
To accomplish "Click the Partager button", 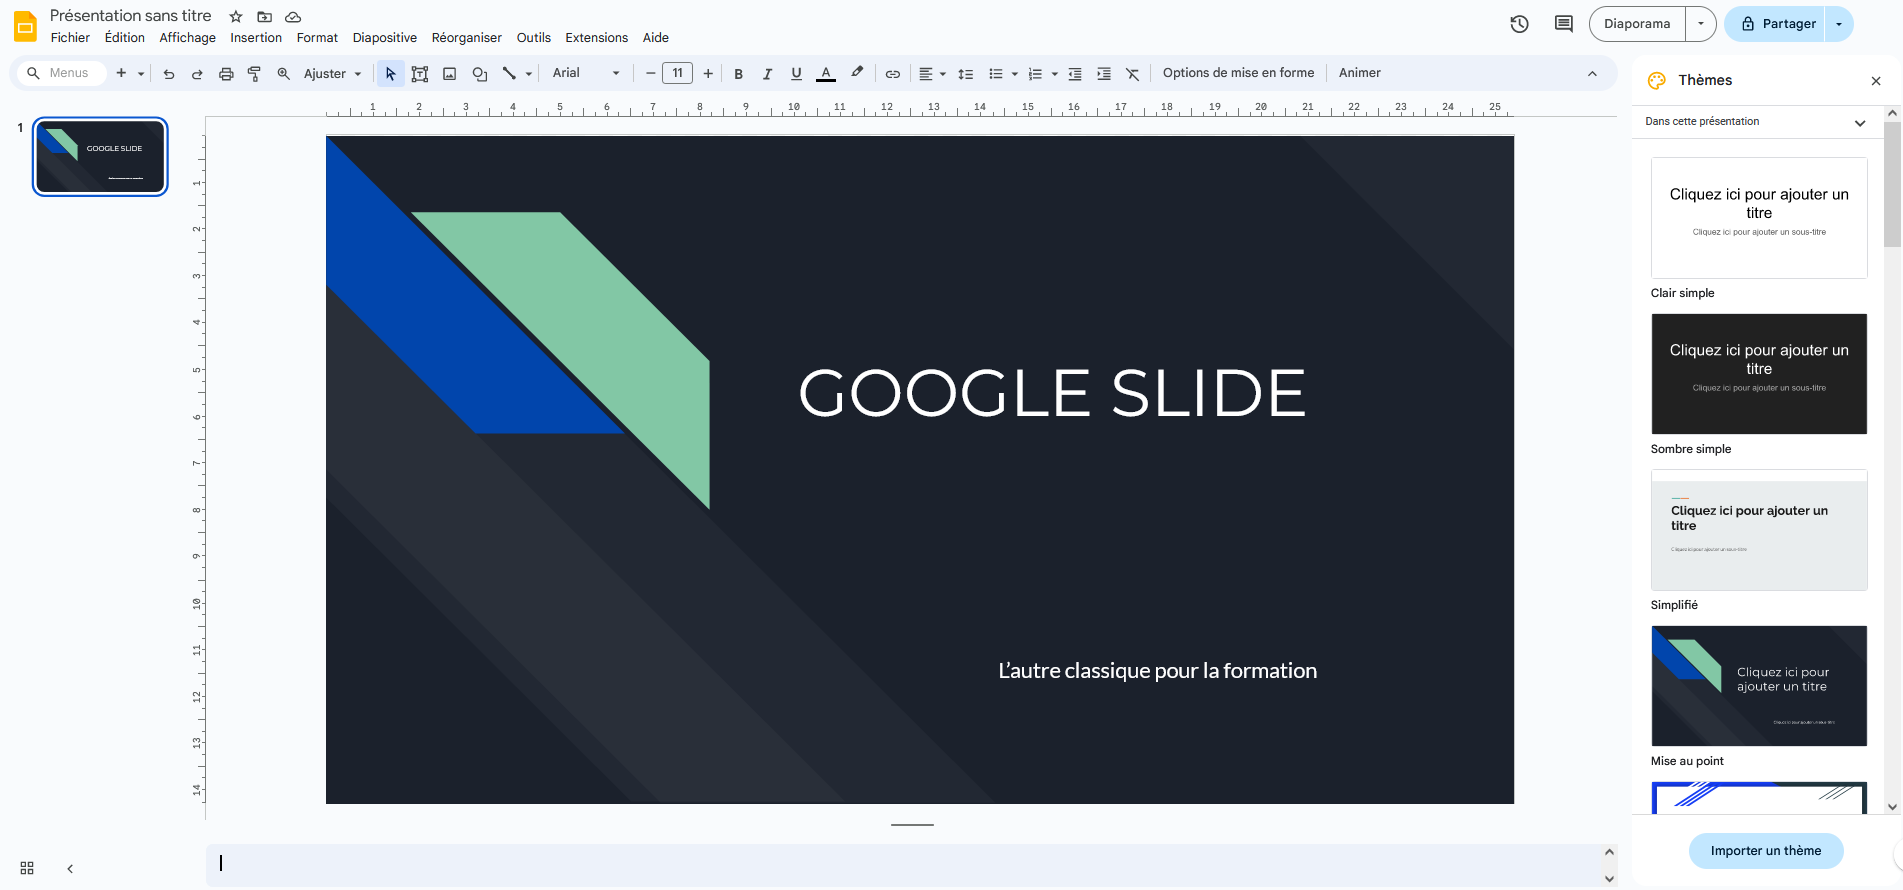I will [x=1778, y=24].
